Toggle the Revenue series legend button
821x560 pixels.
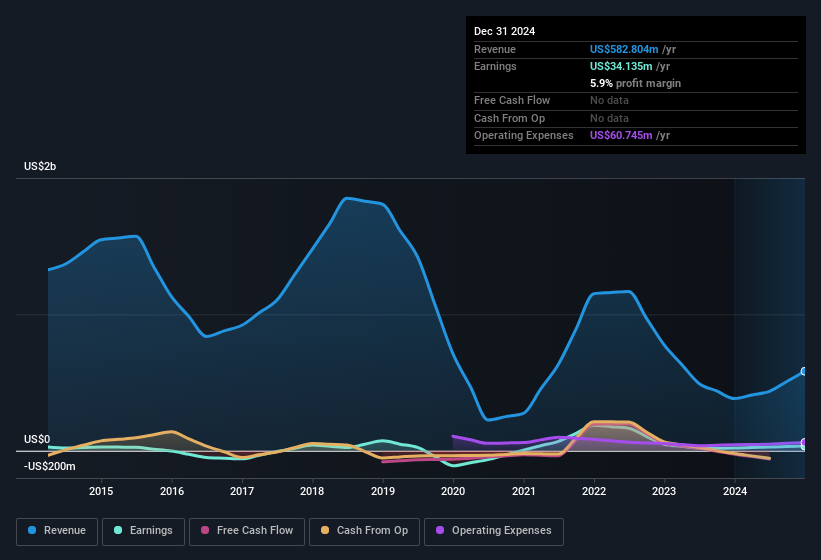point(57,531)
